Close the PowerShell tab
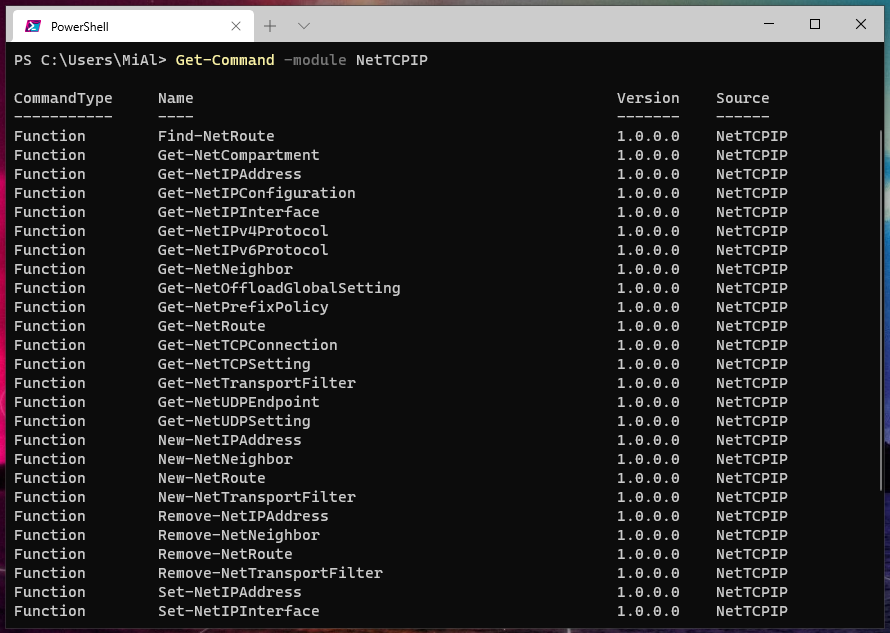Viewport: 890px width, 633px height. point(236,25)
